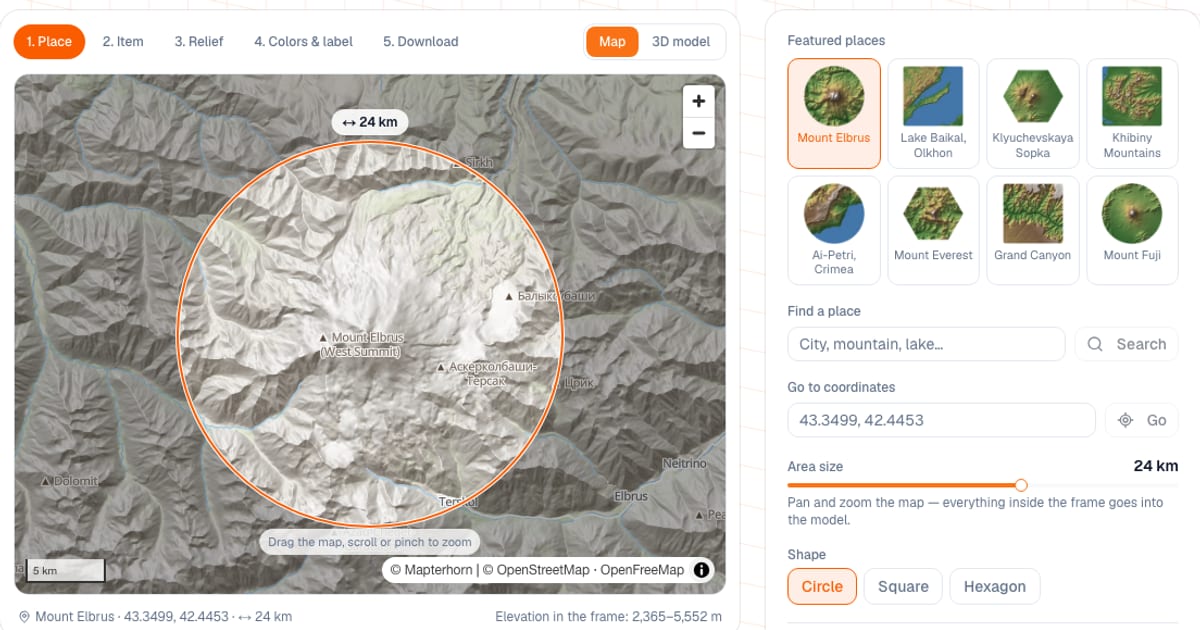Open the 4. Colors & label step
This screenshot has height=630, width=1200.
(x=305, y=41)
